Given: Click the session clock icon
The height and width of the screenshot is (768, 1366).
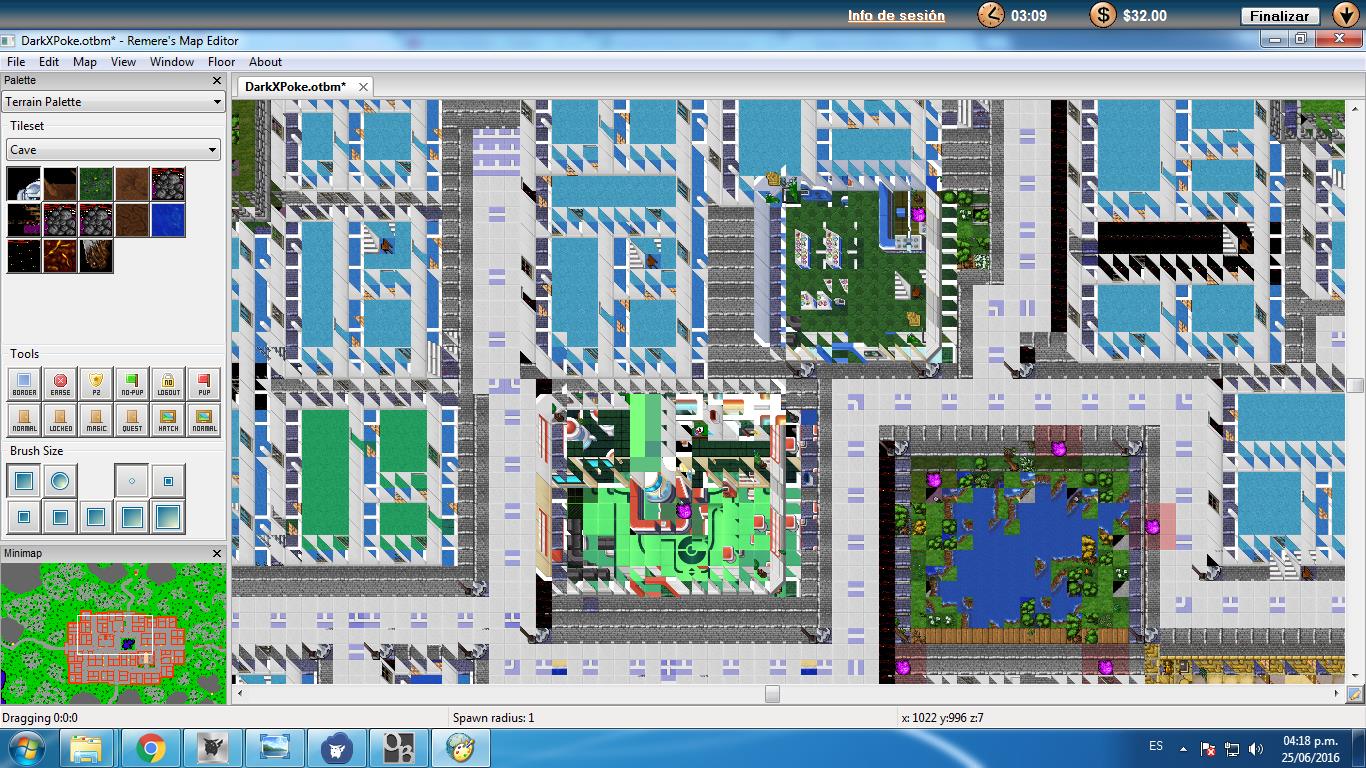Looking at the screenshot, I should (990, 15).
